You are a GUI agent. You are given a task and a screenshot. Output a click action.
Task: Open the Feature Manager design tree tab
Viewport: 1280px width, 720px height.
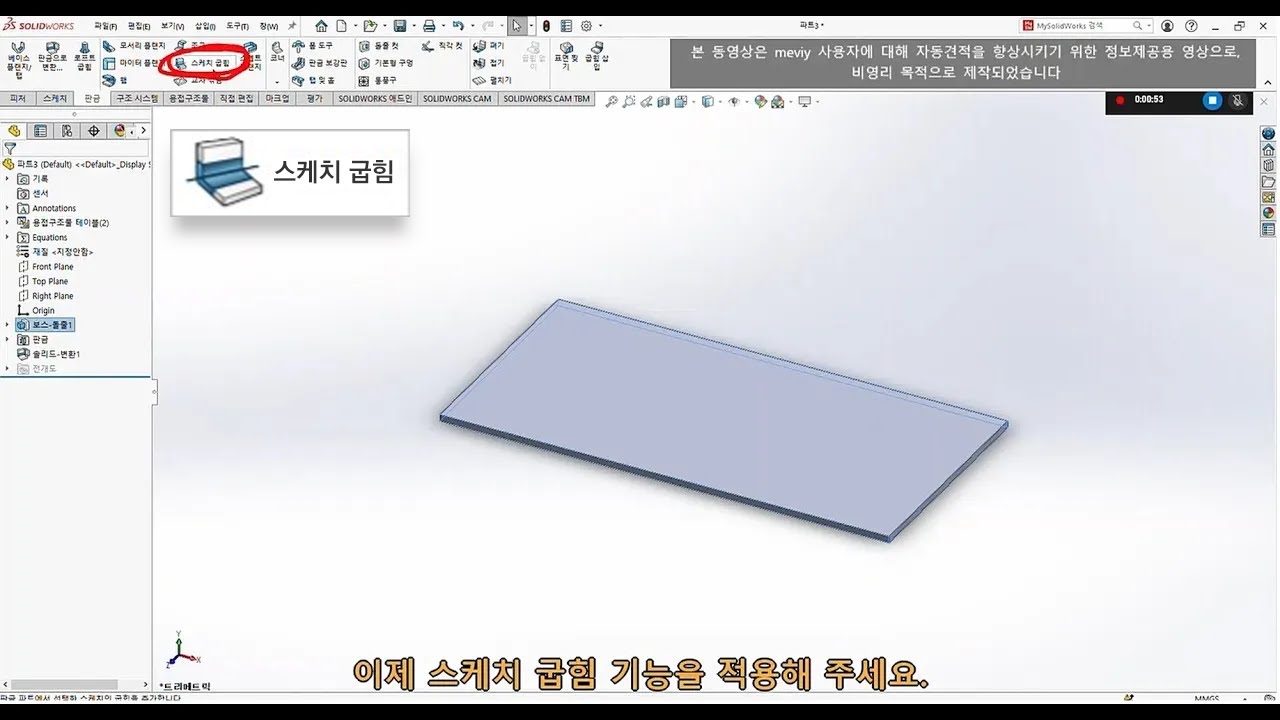pos(14,131)
